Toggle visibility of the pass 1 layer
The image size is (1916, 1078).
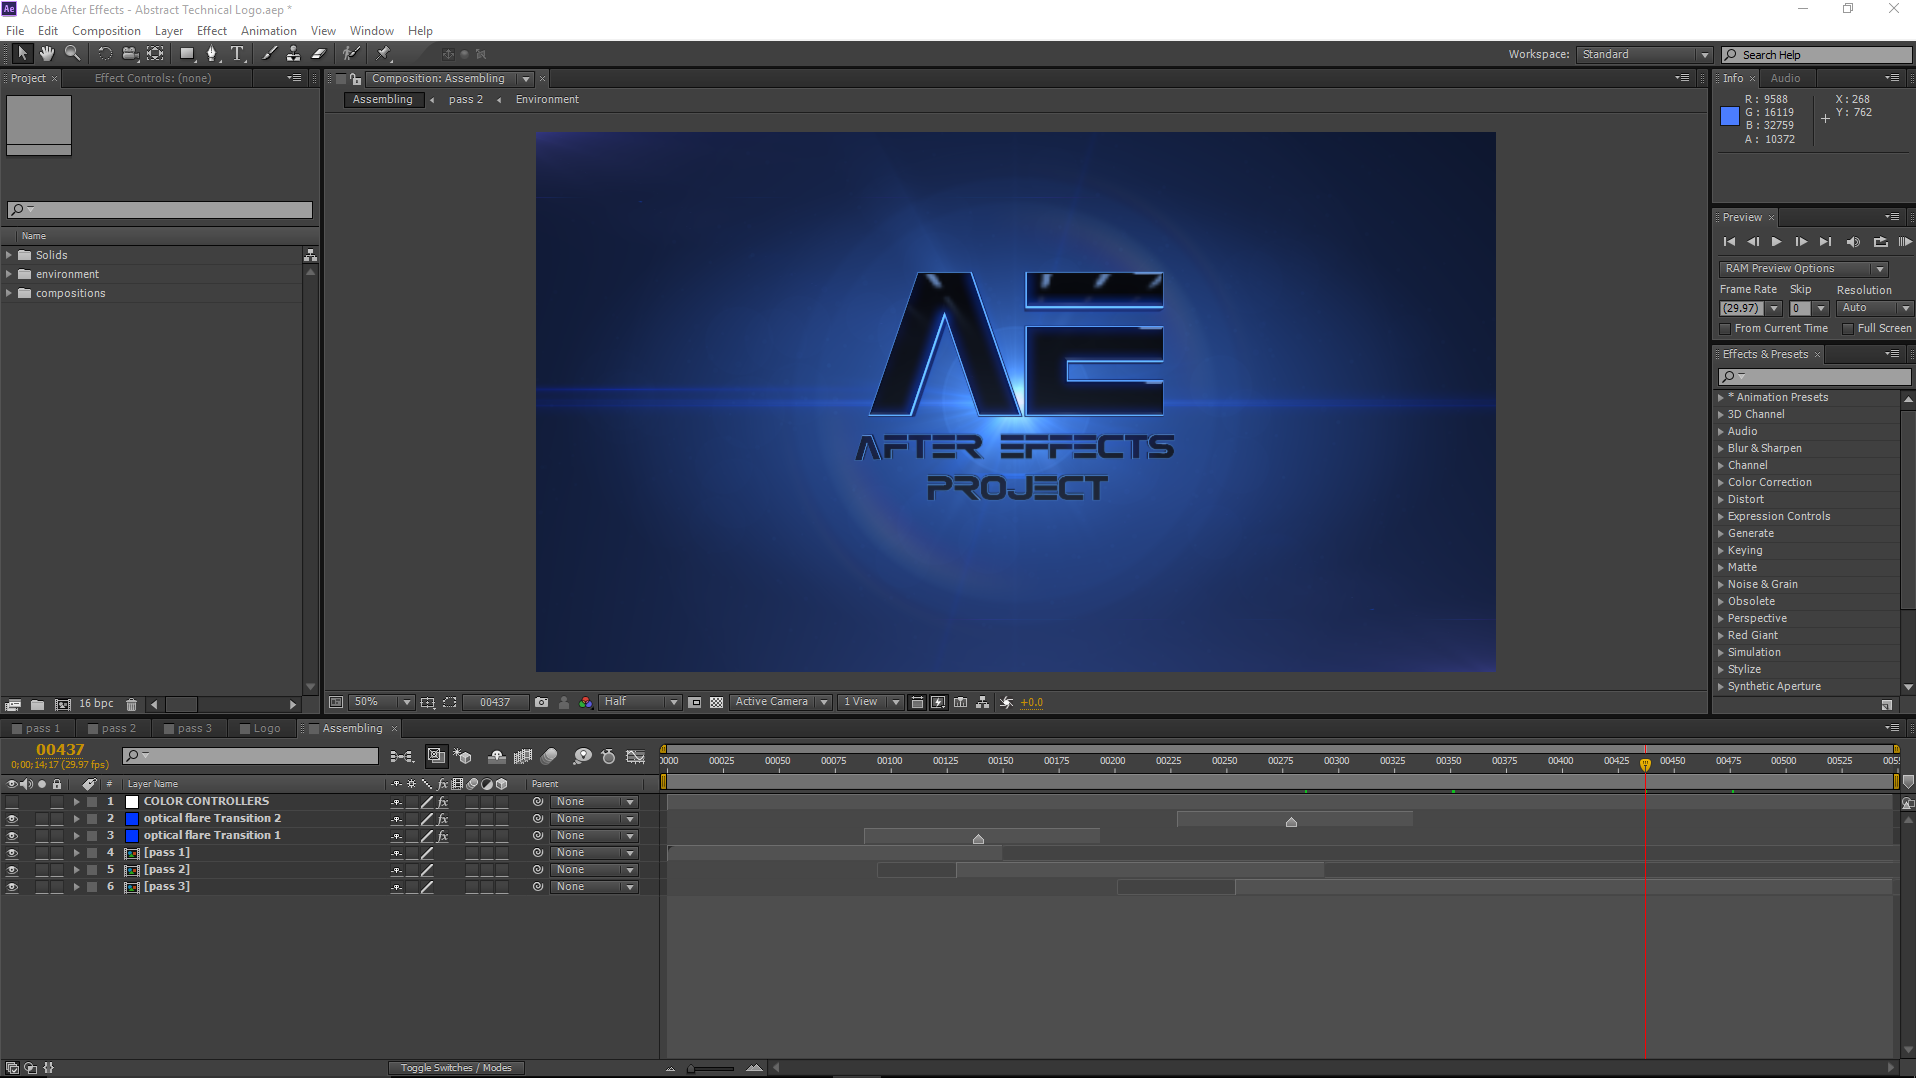click(12, 853)
